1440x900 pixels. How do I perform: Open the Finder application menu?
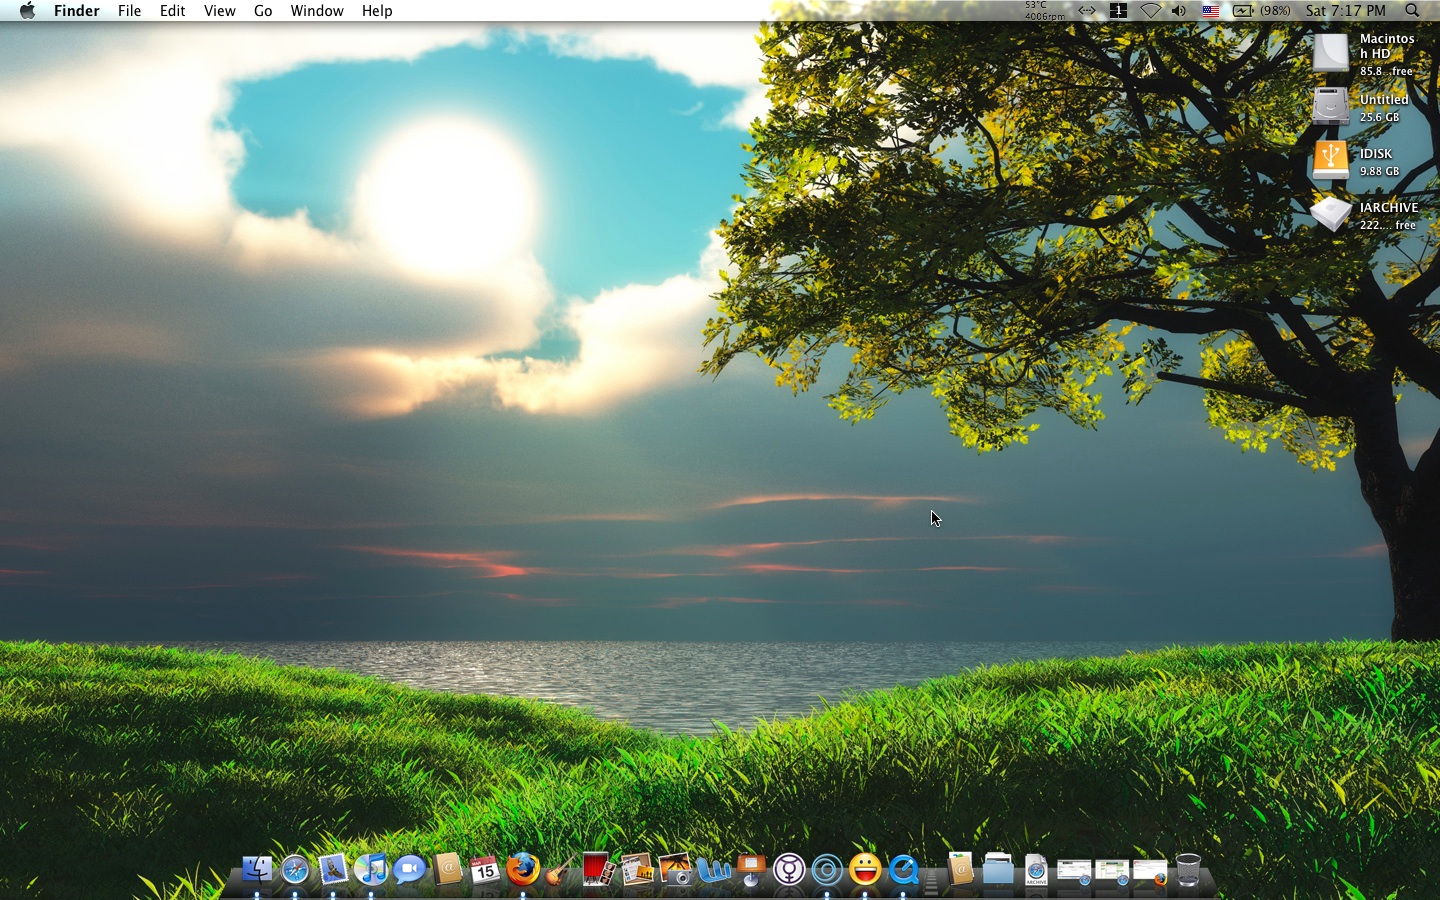77,11
